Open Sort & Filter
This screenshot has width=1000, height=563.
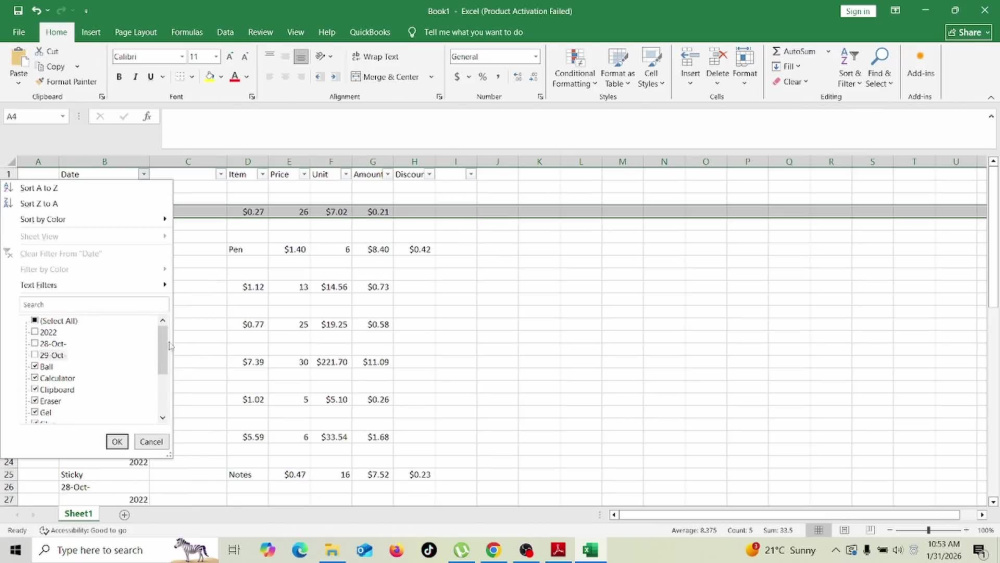[x=849, y=68]
